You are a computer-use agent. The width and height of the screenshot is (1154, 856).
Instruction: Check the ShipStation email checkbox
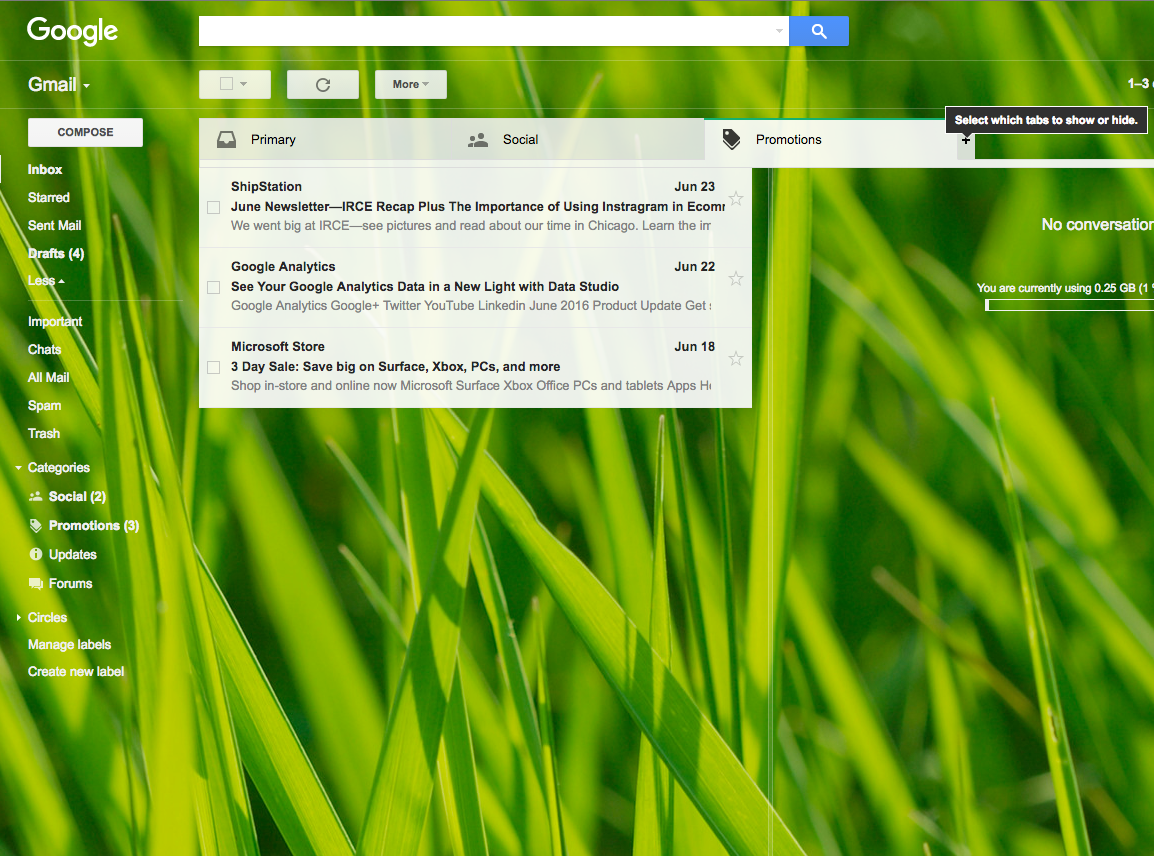pos(213,207)
